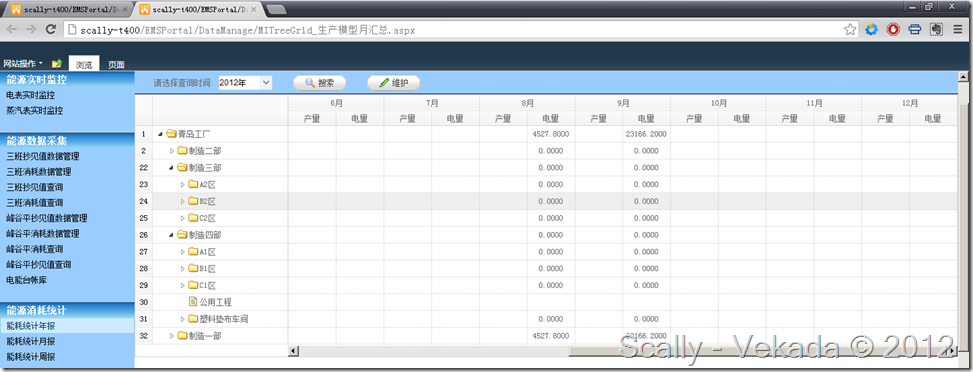Click the browser back arrow

point(12,29)
